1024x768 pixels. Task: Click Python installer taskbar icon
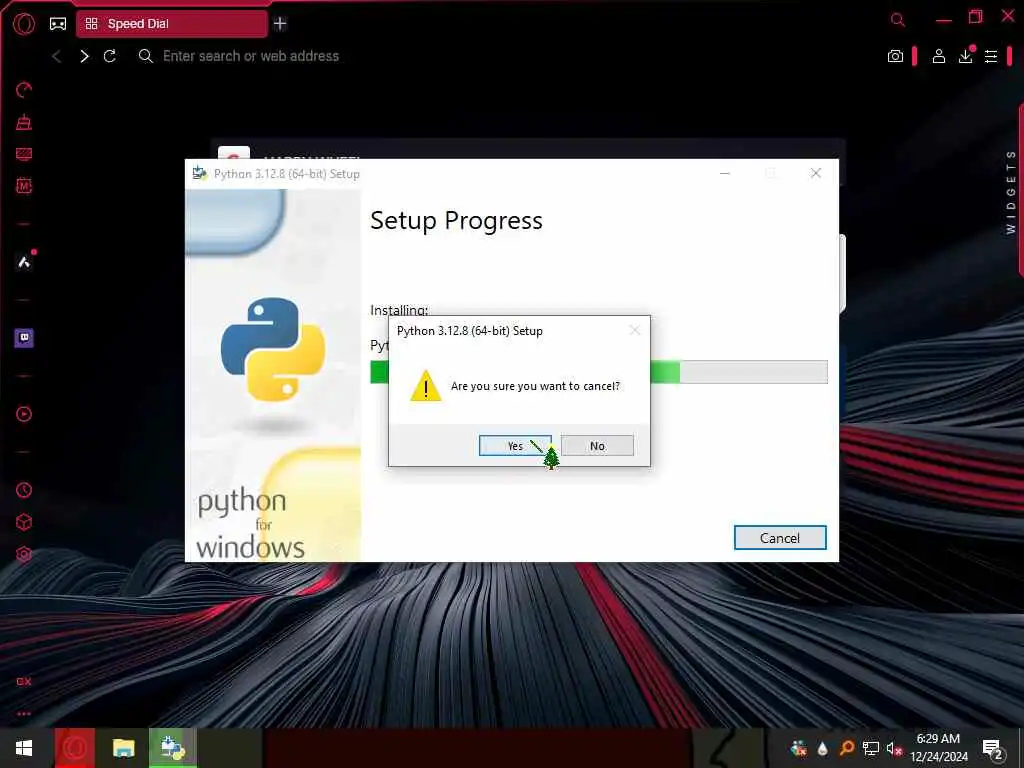click(x=172, y=748)
